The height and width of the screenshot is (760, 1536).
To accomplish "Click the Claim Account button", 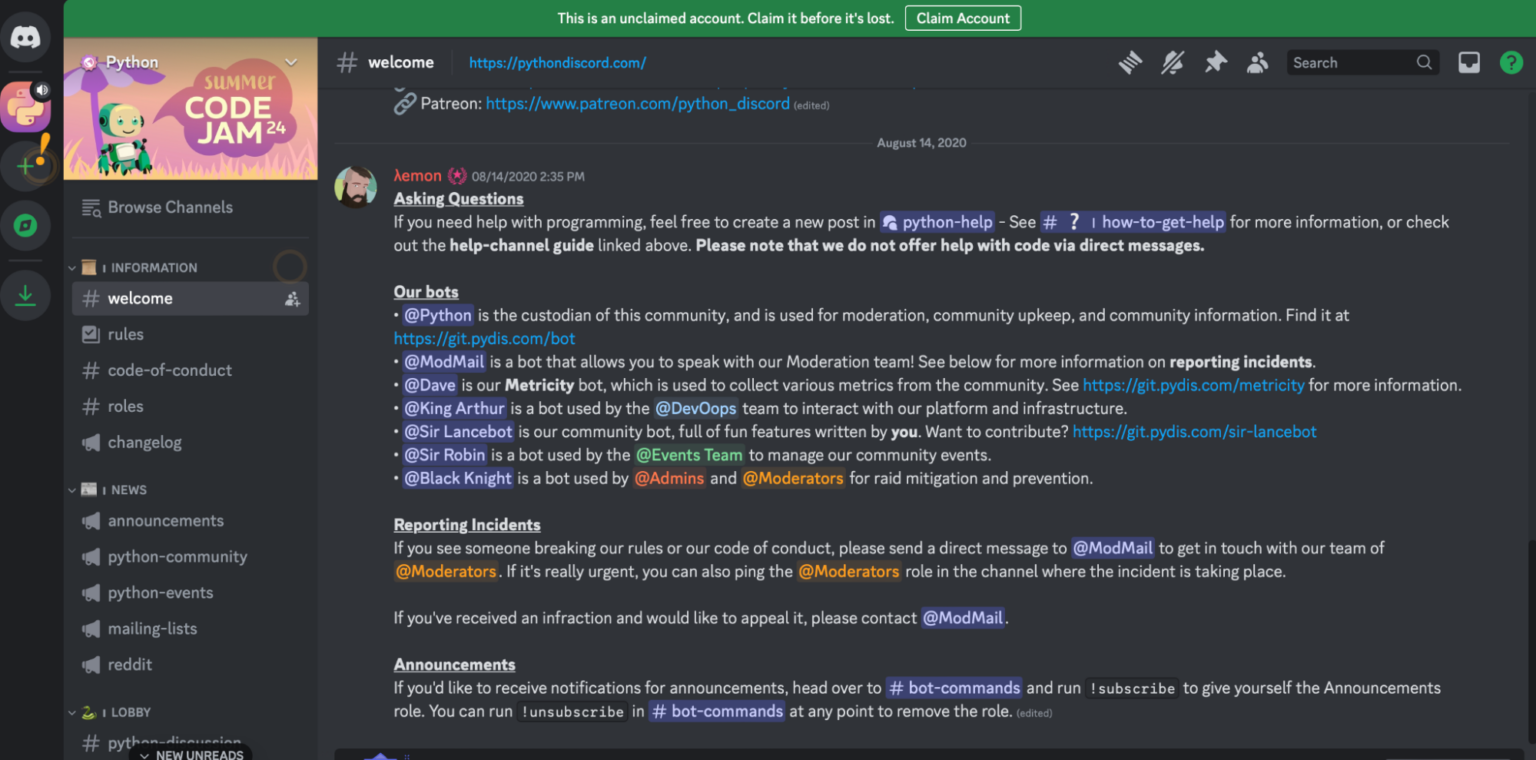I will click(962, 17).
